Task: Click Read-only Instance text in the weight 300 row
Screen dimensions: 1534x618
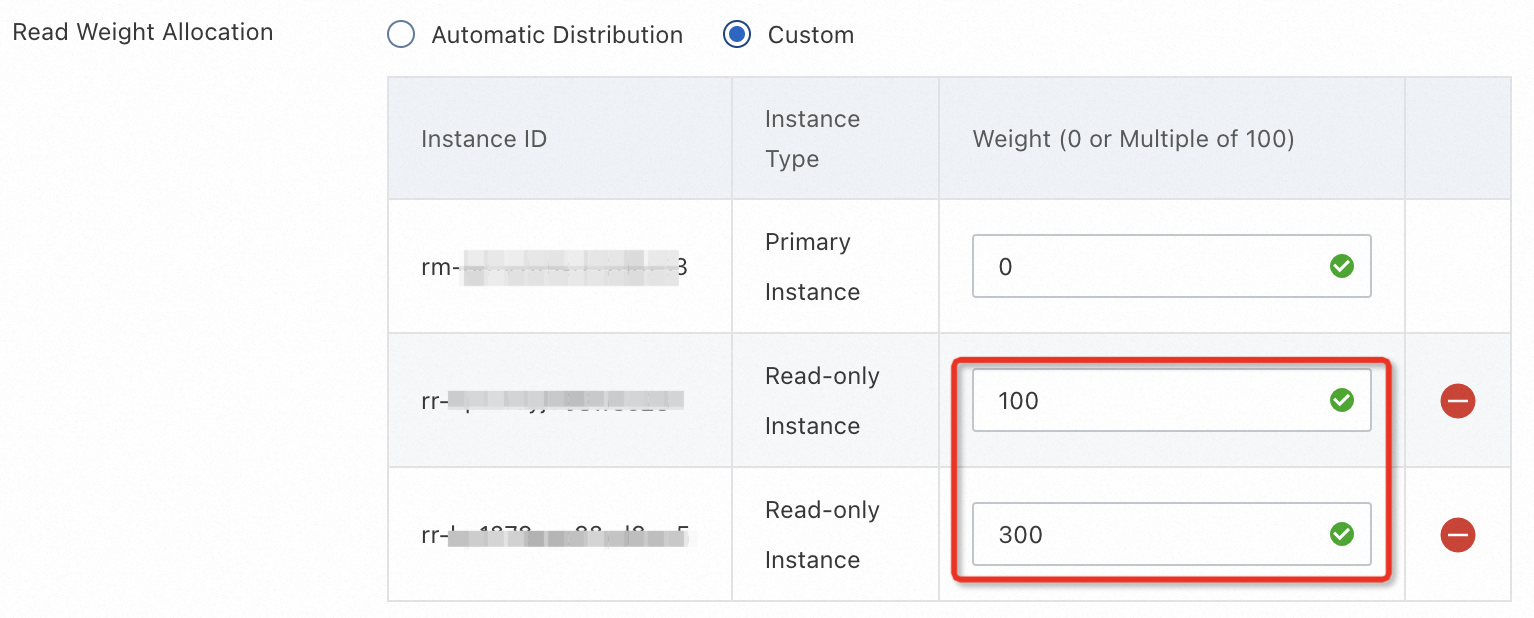Action: click(821, 535)
